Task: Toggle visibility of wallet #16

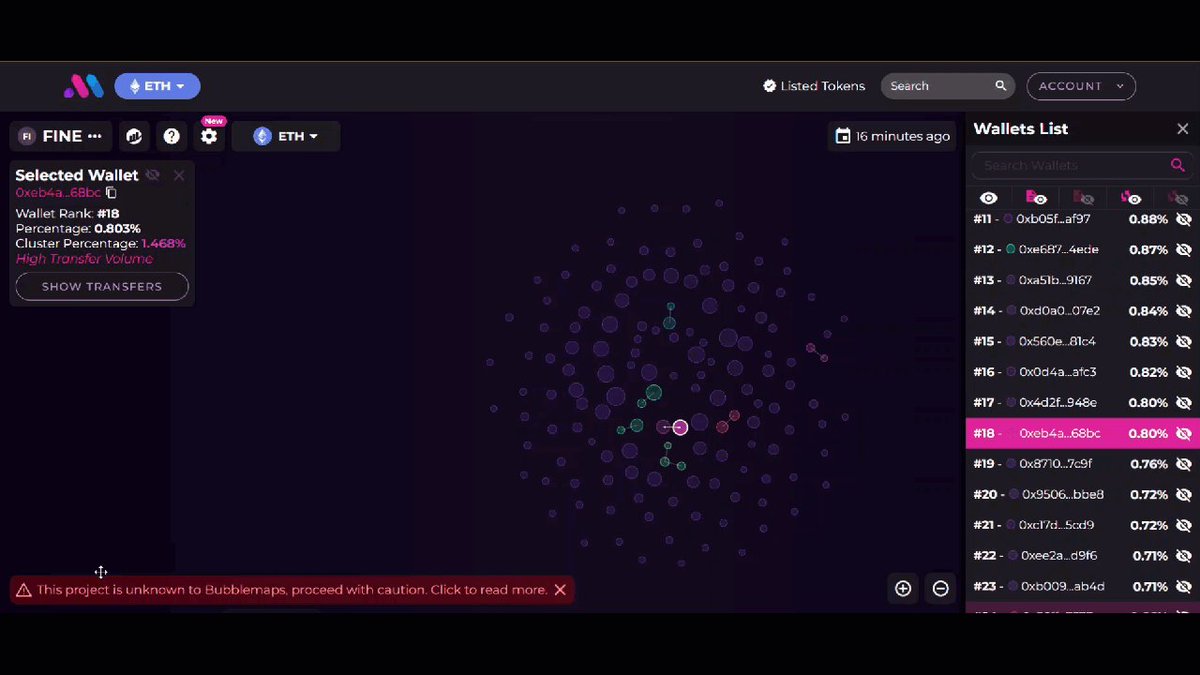Action: pyautogui.click(x=1184, y=372)
